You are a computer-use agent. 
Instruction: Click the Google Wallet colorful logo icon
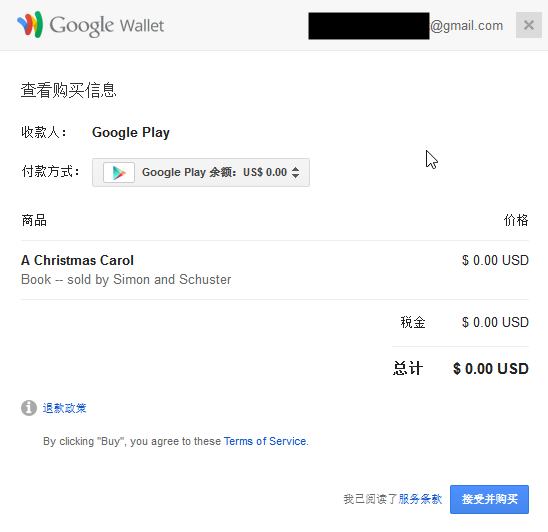pos(30,24)
